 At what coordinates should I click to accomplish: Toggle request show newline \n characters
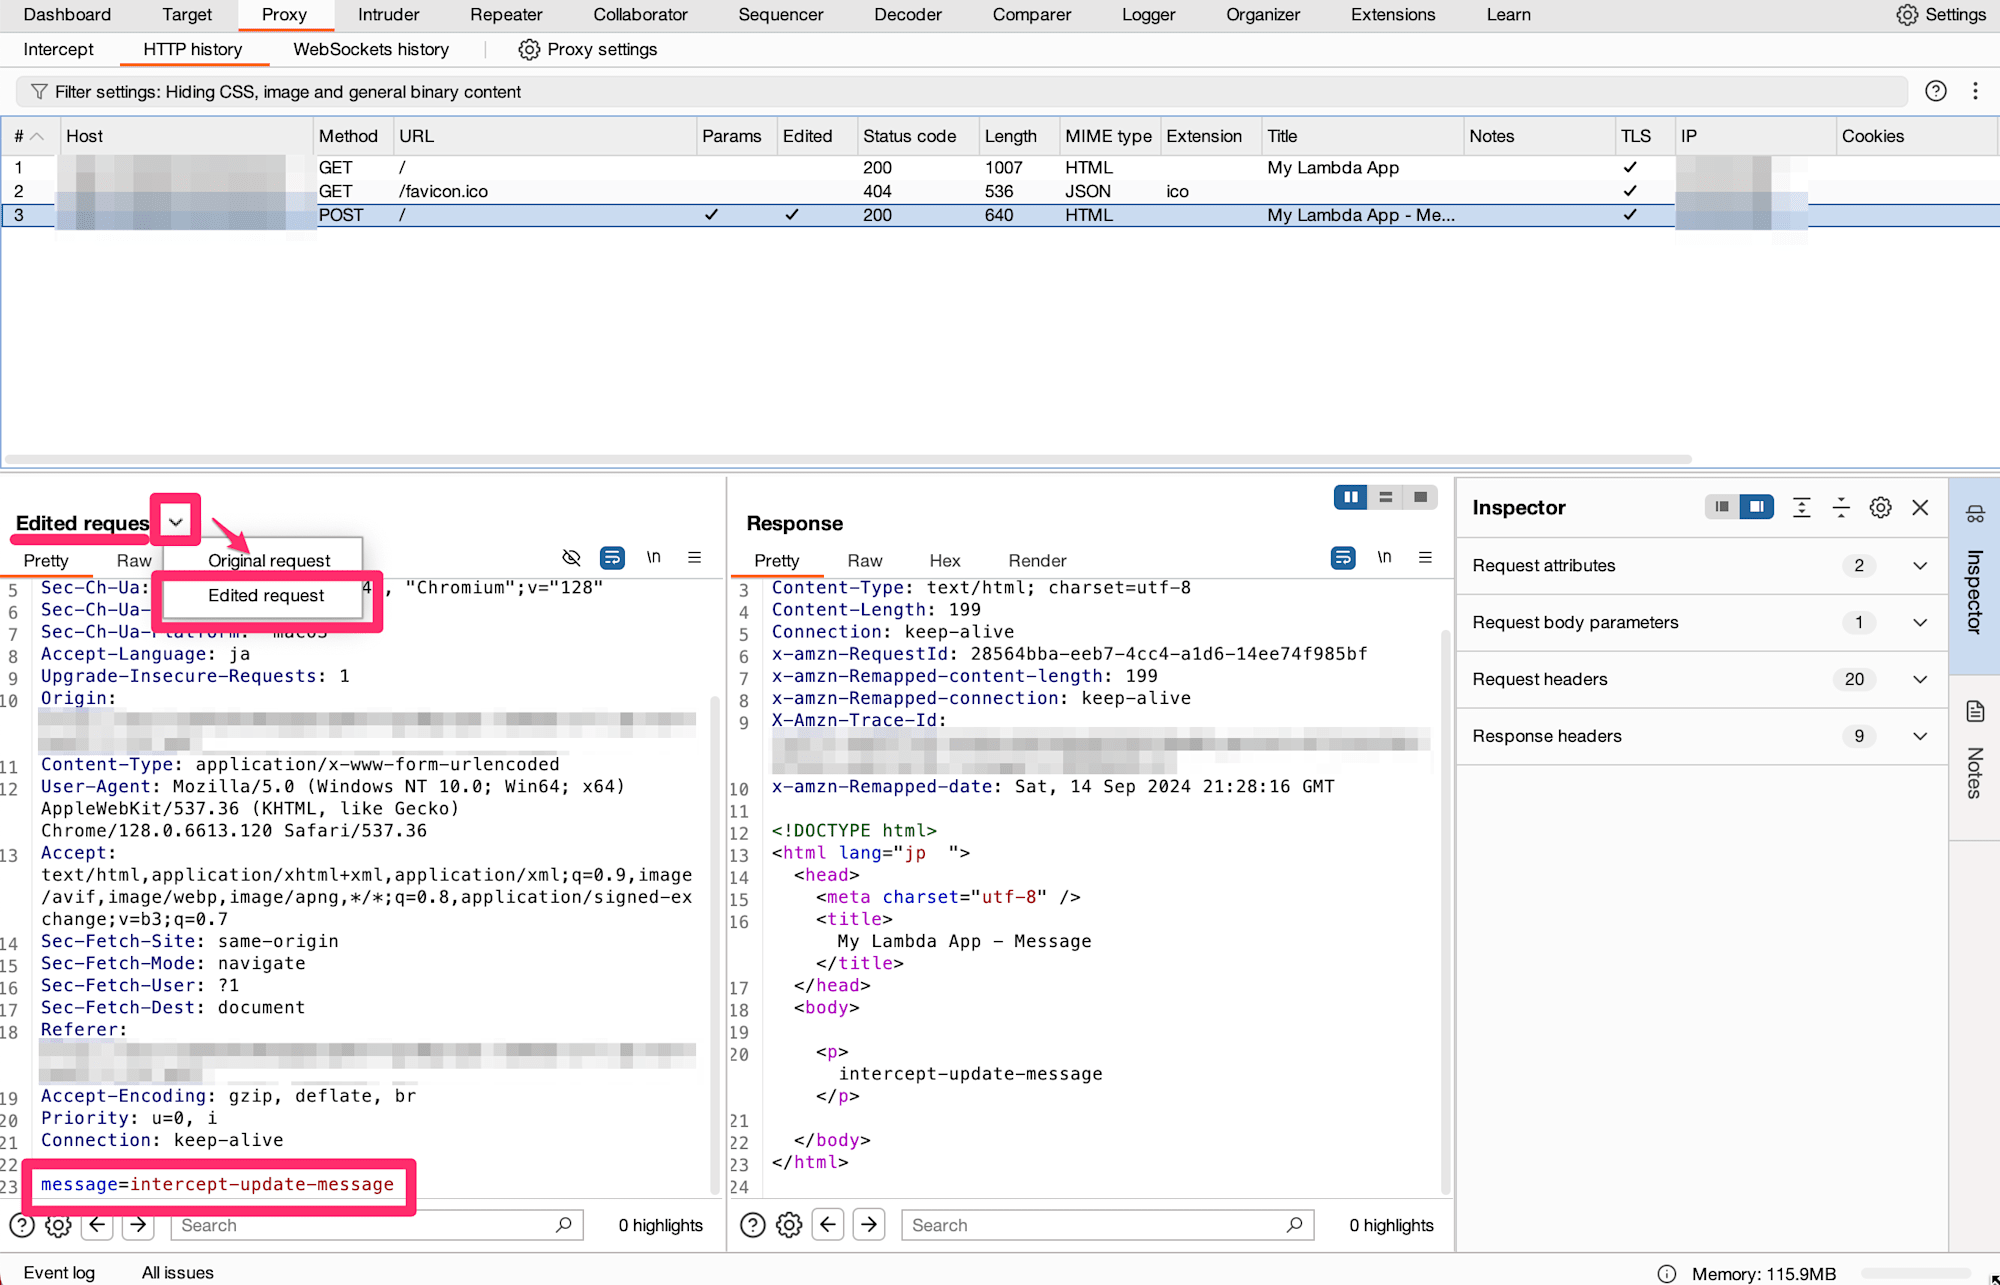tap(653, 557)
